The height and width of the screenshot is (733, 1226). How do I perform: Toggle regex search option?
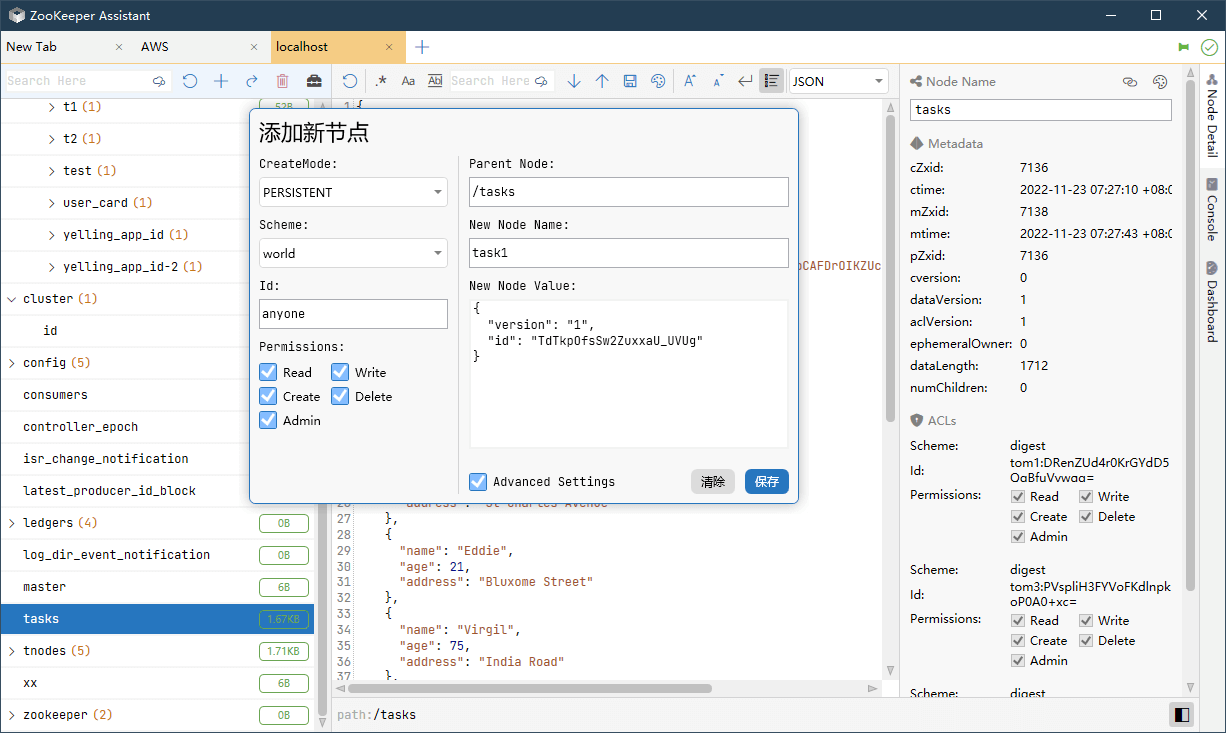[x=381, y=81]
